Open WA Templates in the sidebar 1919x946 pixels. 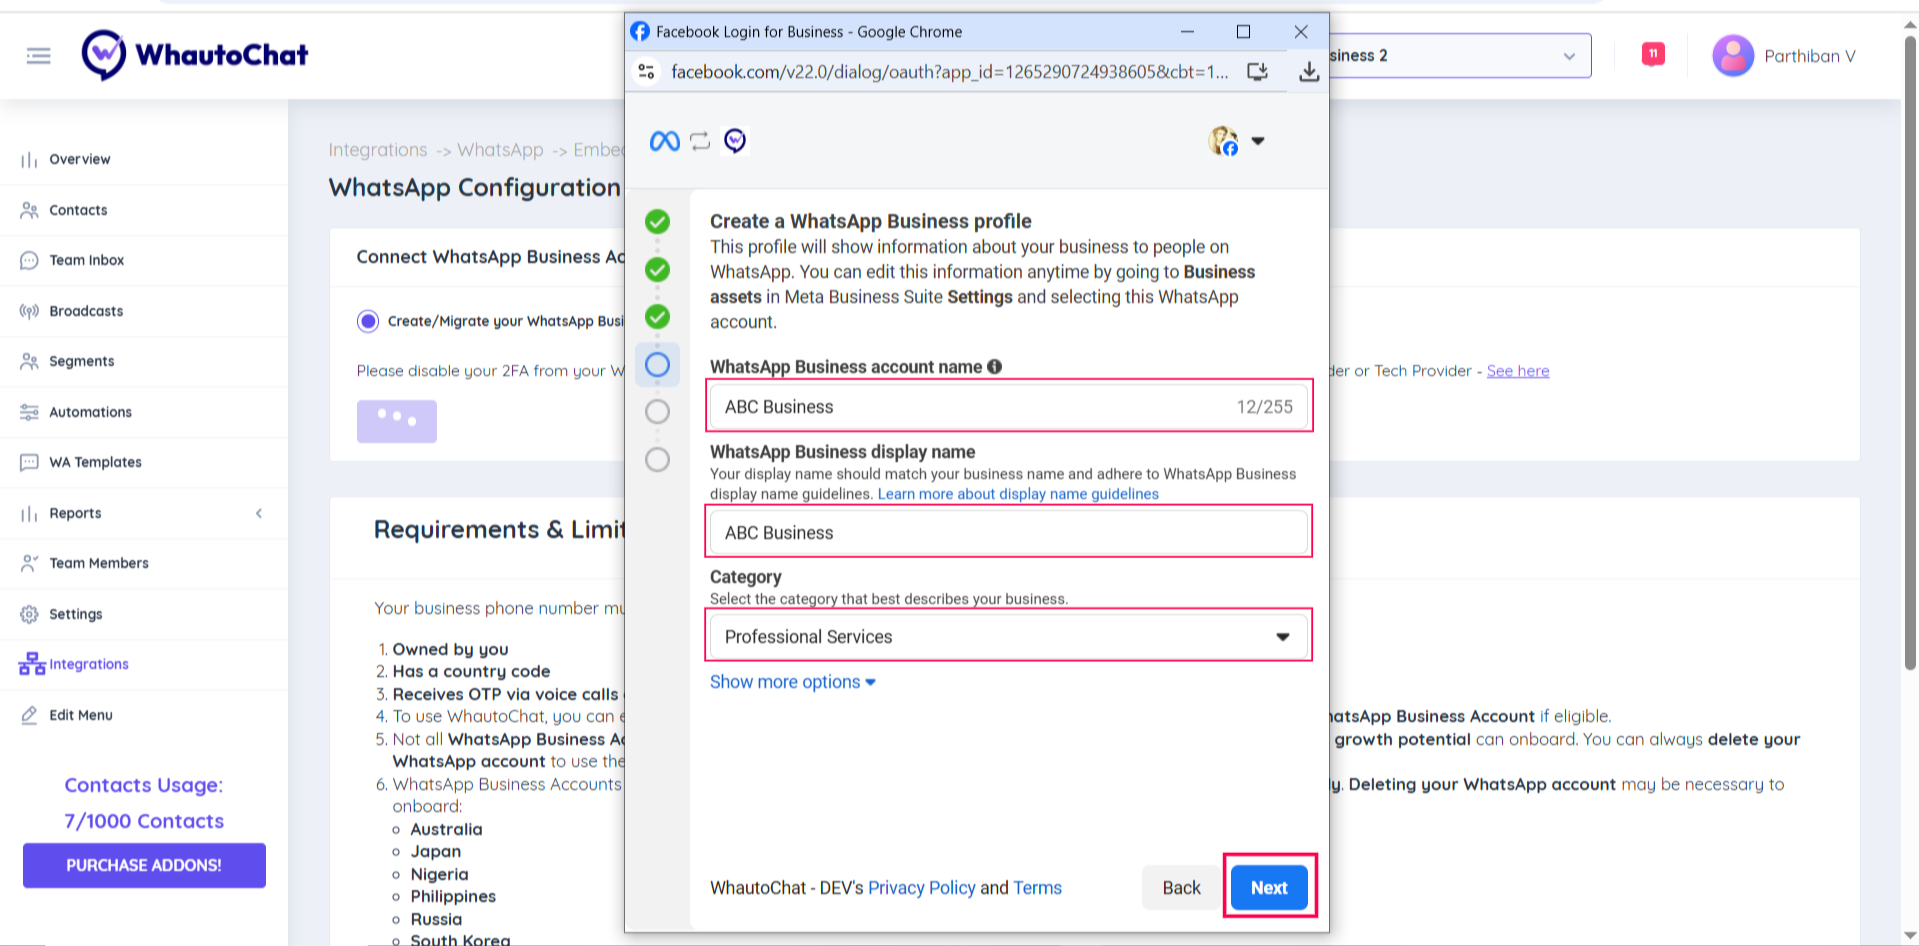coord(95,462)
